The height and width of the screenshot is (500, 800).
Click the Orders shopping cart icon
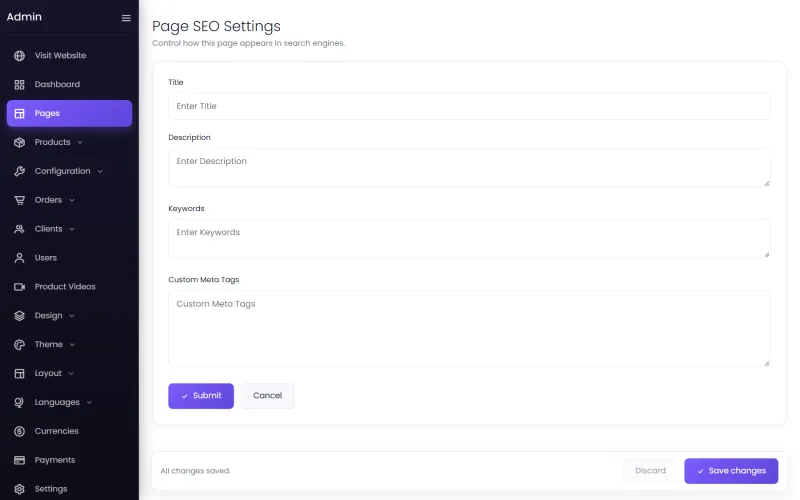pyautogui.click(x=19, y=200)
